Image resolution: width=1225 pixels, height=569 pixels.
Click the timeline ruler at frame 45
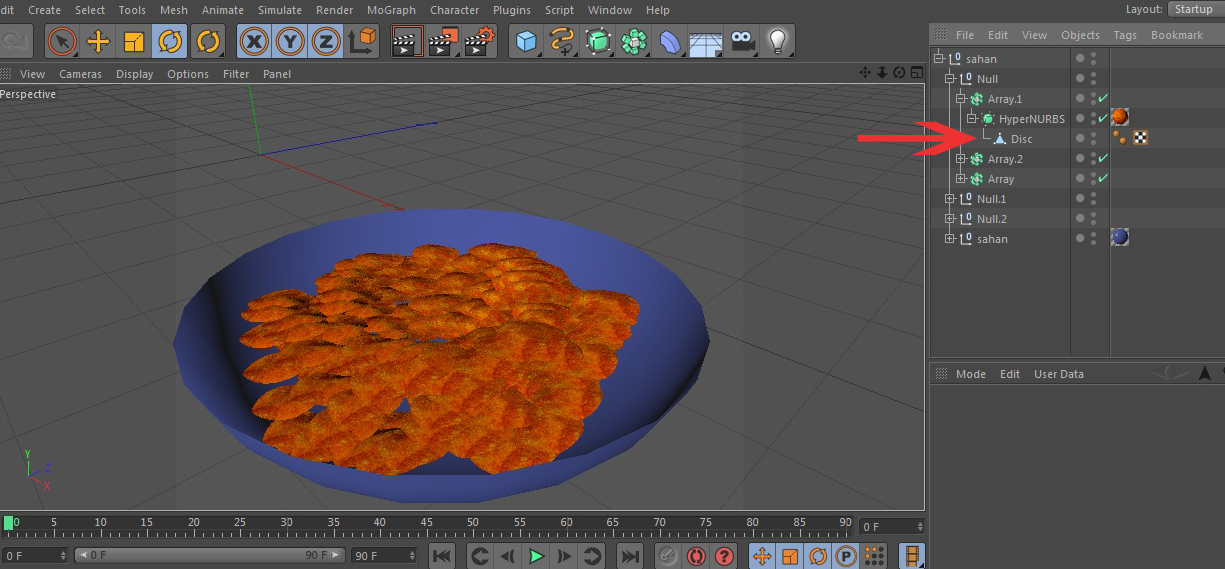coord(427,524)
